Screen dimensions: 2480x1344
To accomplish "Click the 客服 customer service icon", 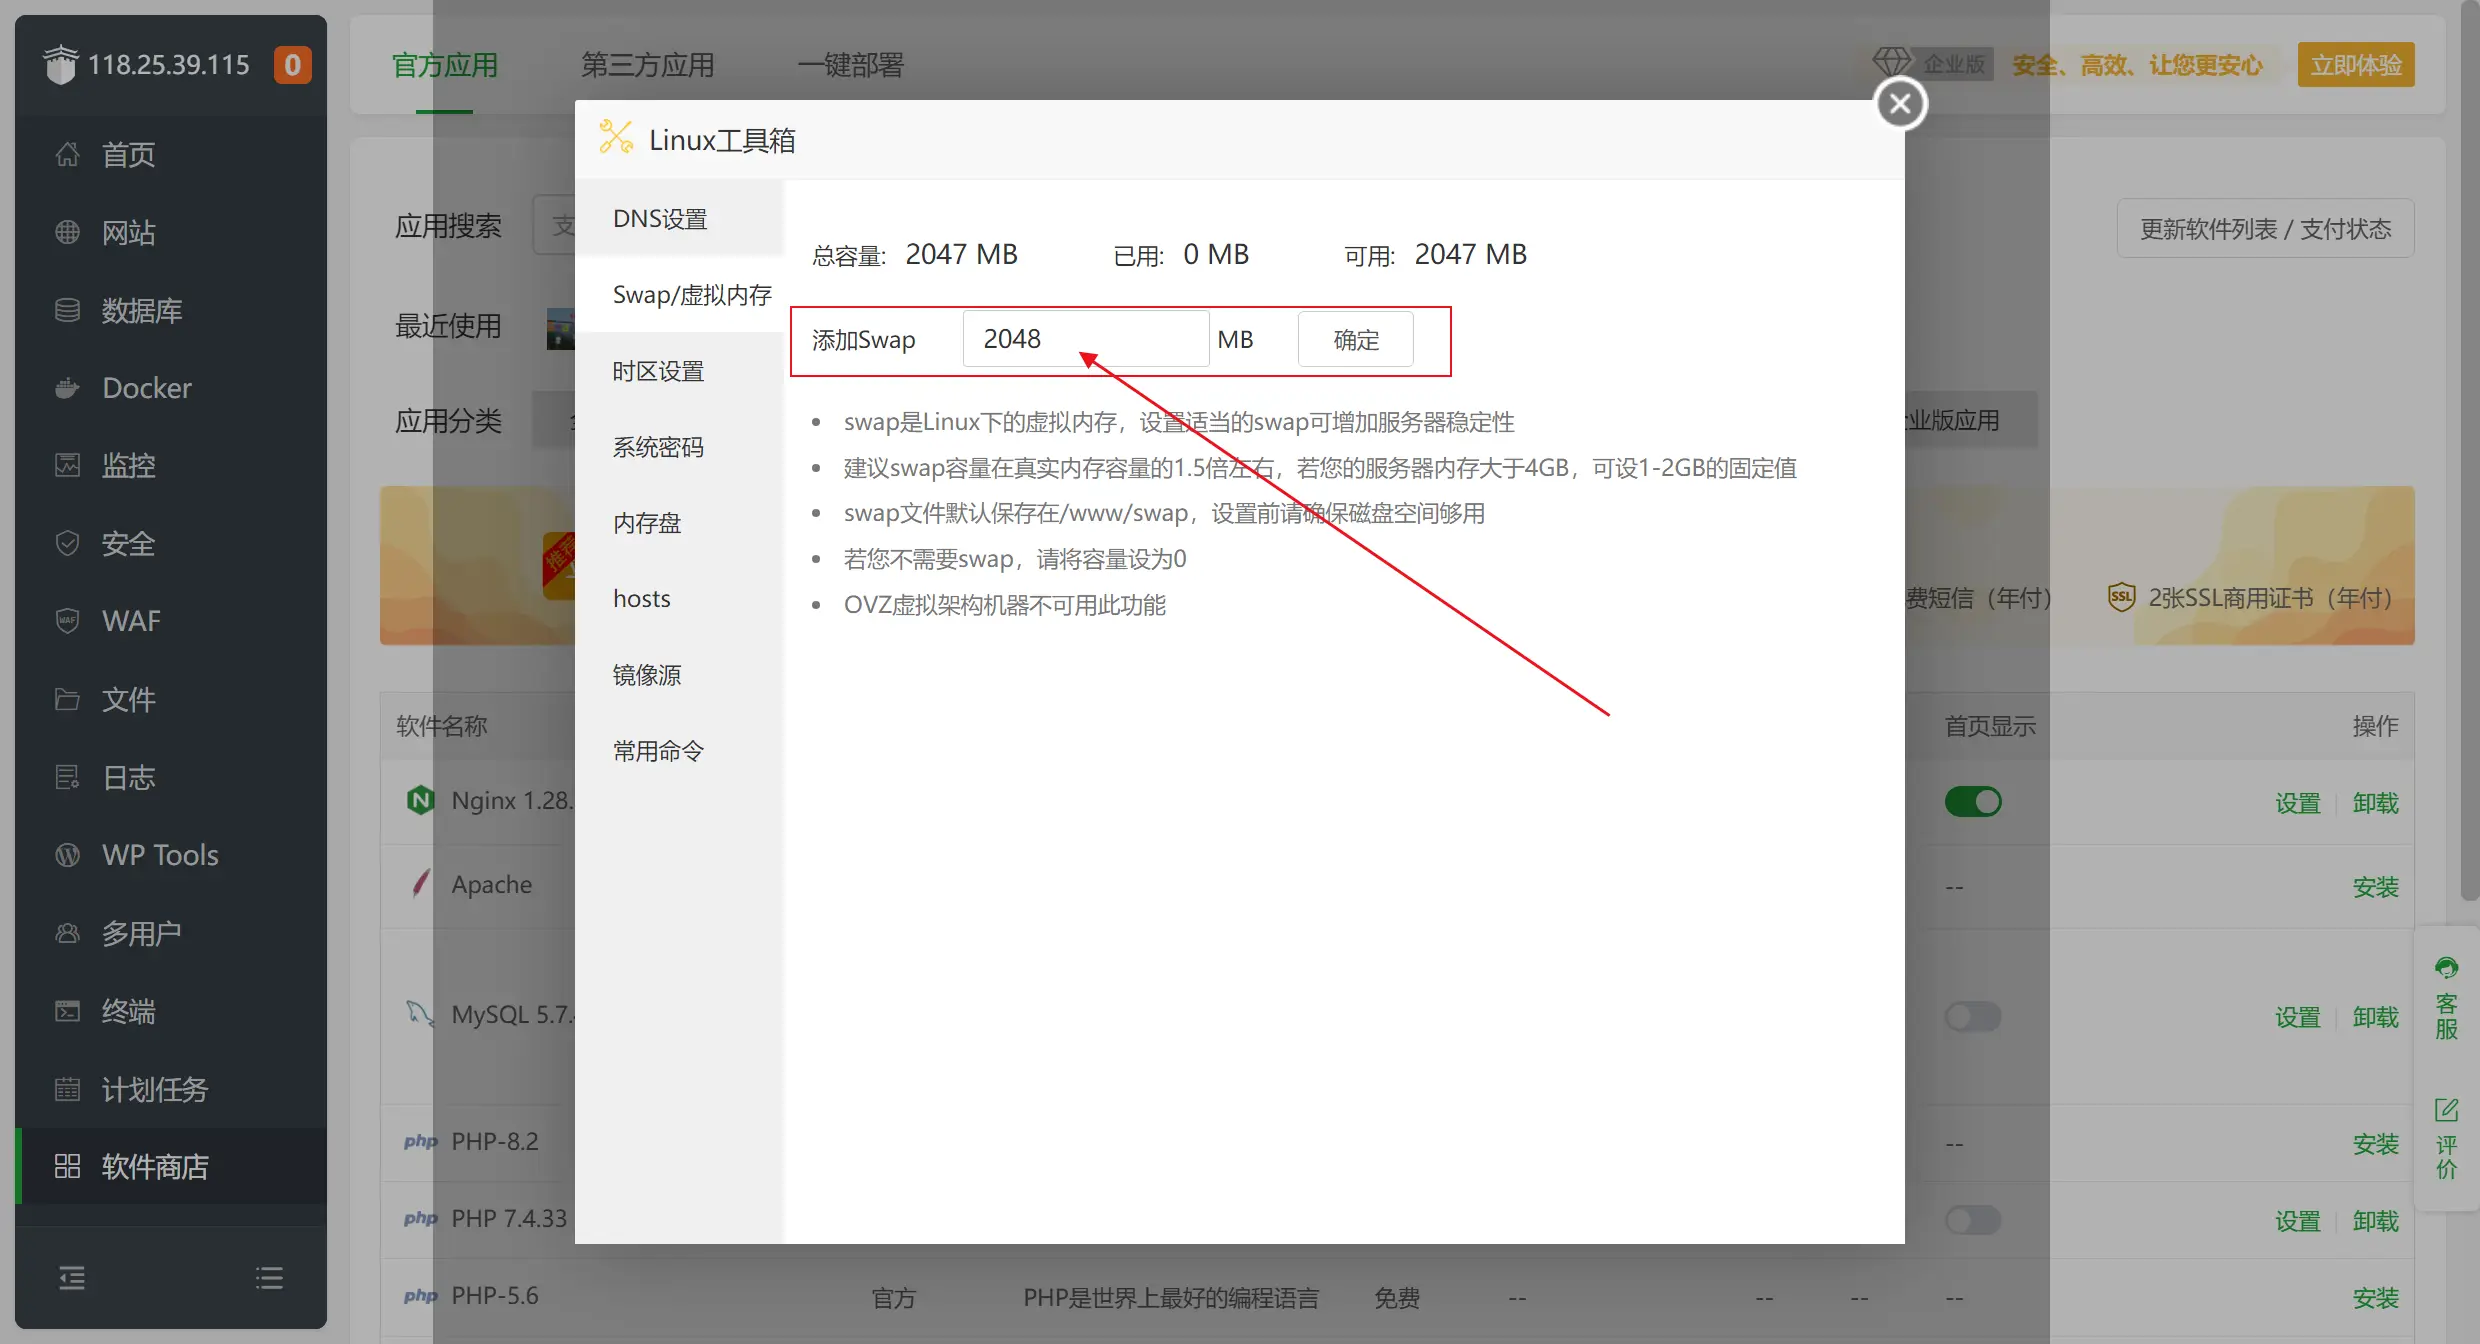I will point(2447,1000).
